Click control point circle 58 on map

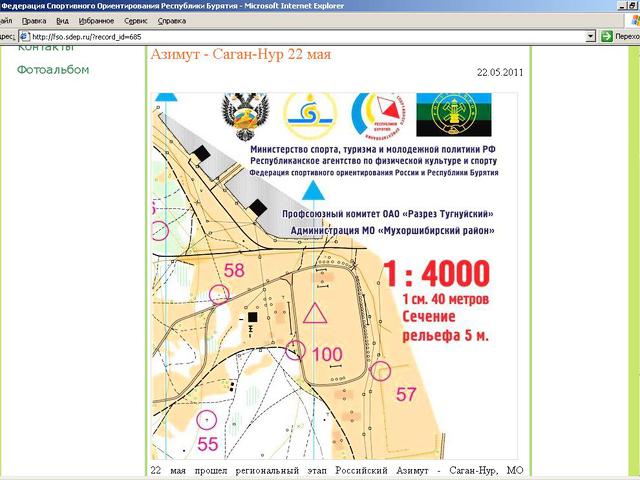coord(219,294)
